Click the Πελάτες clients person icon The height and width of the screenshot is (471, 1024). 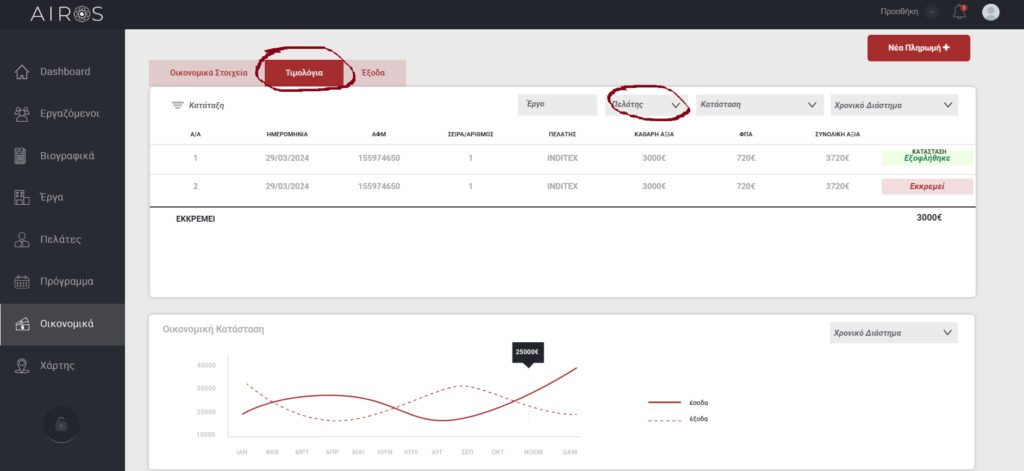click(21, 240)
